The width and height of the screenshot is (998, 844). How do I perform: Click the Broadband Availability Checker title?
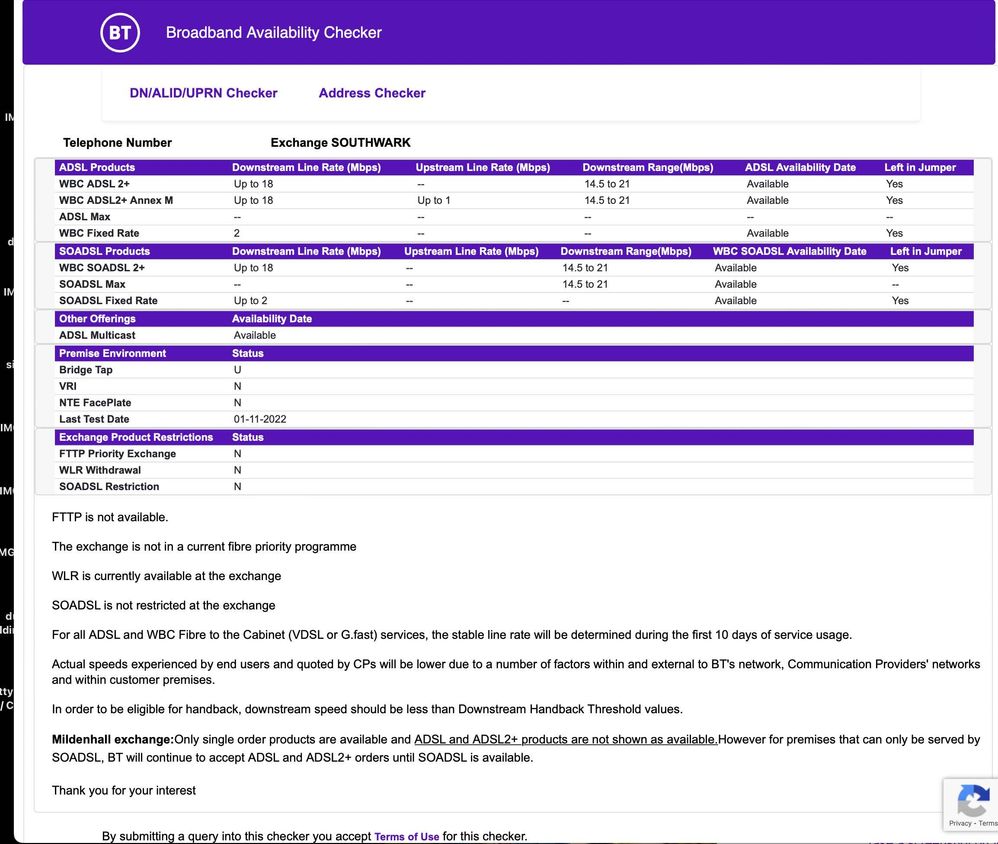click(273, 33)
